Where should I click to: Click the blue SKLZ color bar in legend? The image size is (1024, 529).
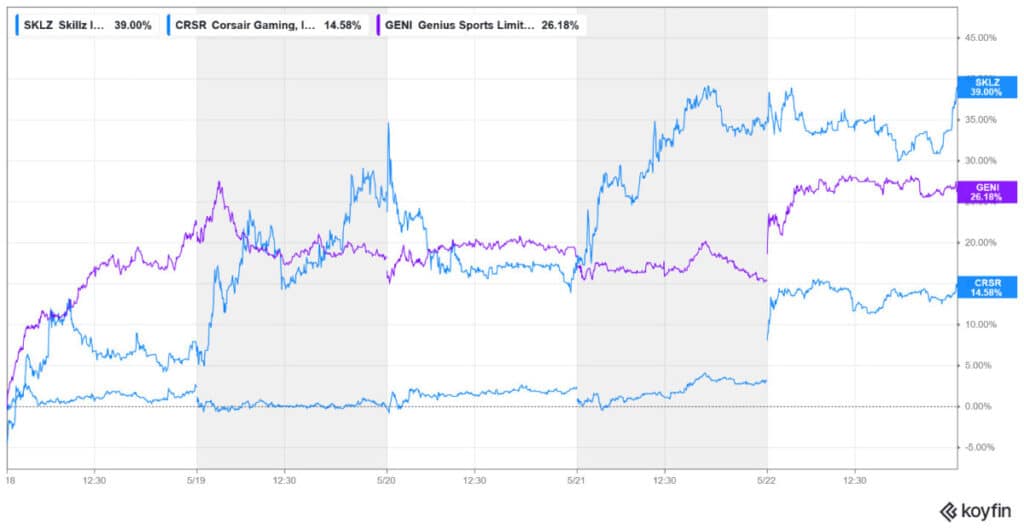[x=18, y=25]
